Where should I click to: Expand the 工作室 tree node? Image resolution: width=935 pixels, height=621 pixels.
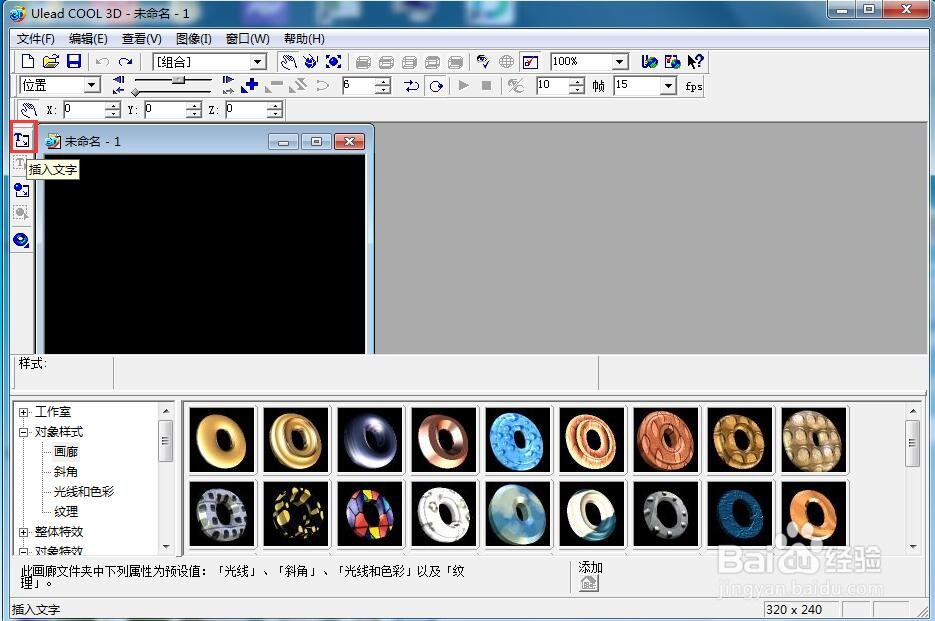[x=23, y=412]
